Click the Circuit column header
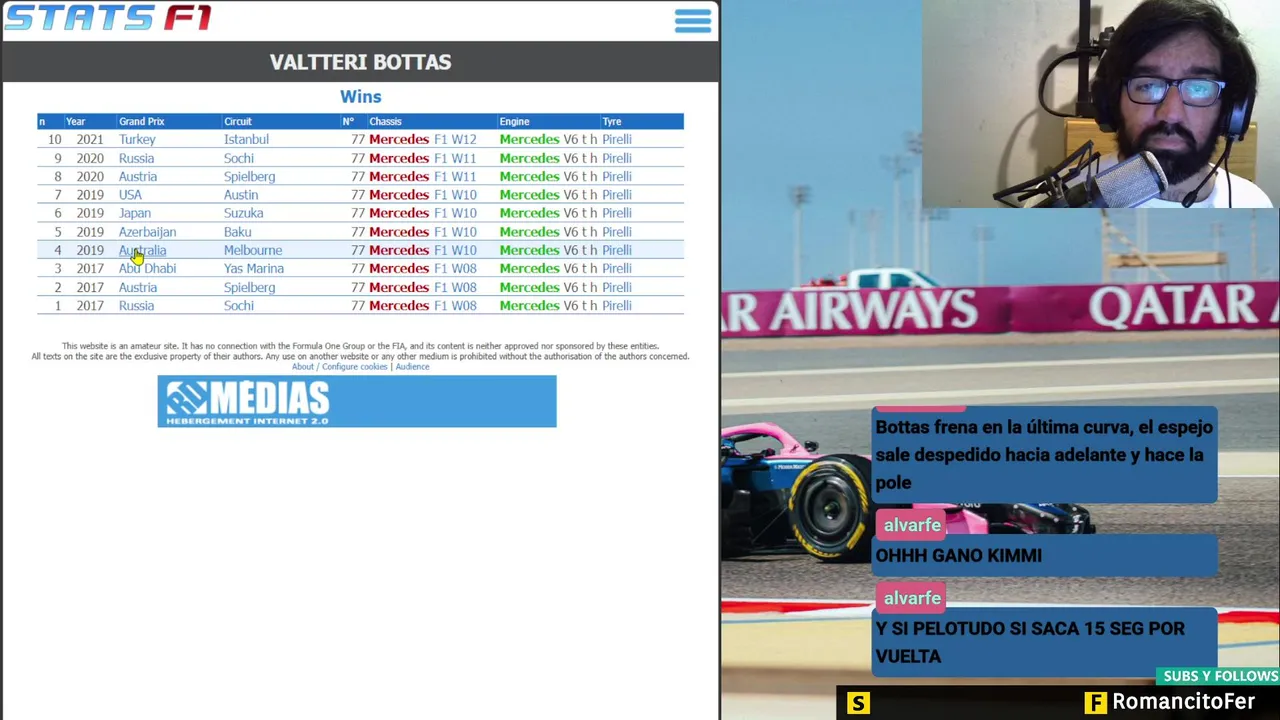1280x720 pixels. pyautogui.click(x=238, y=121)
